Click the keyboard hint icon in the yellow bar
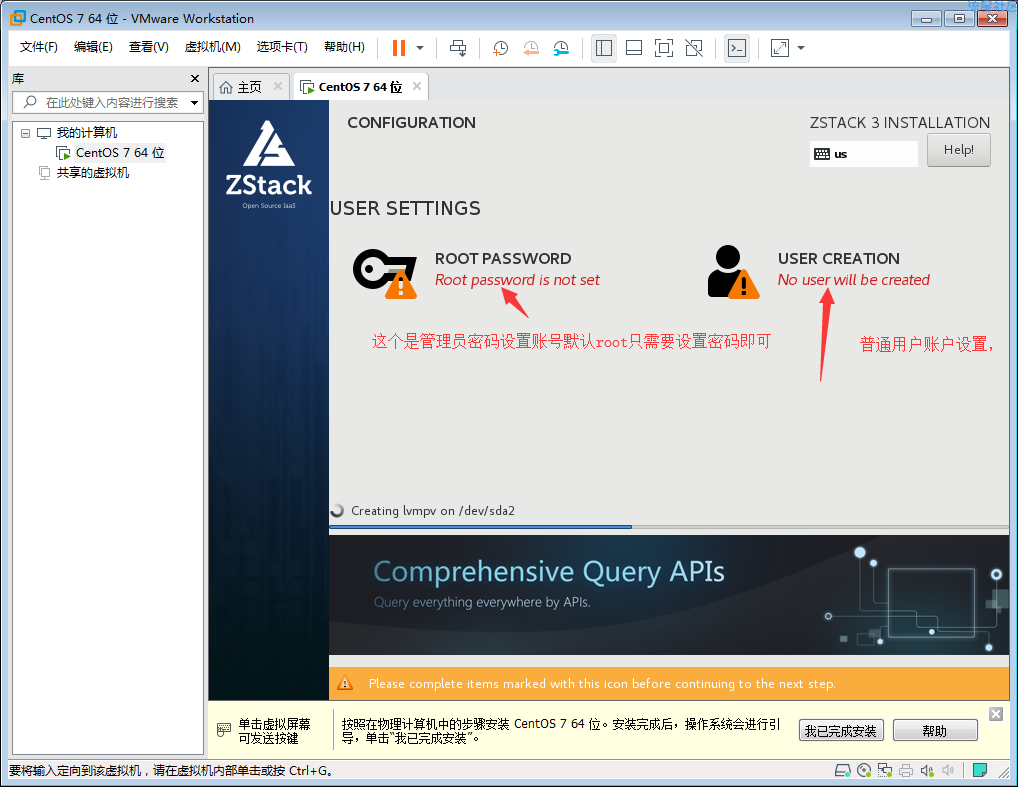This screenshot has height=787, width=1018. (x=223, y=730)
